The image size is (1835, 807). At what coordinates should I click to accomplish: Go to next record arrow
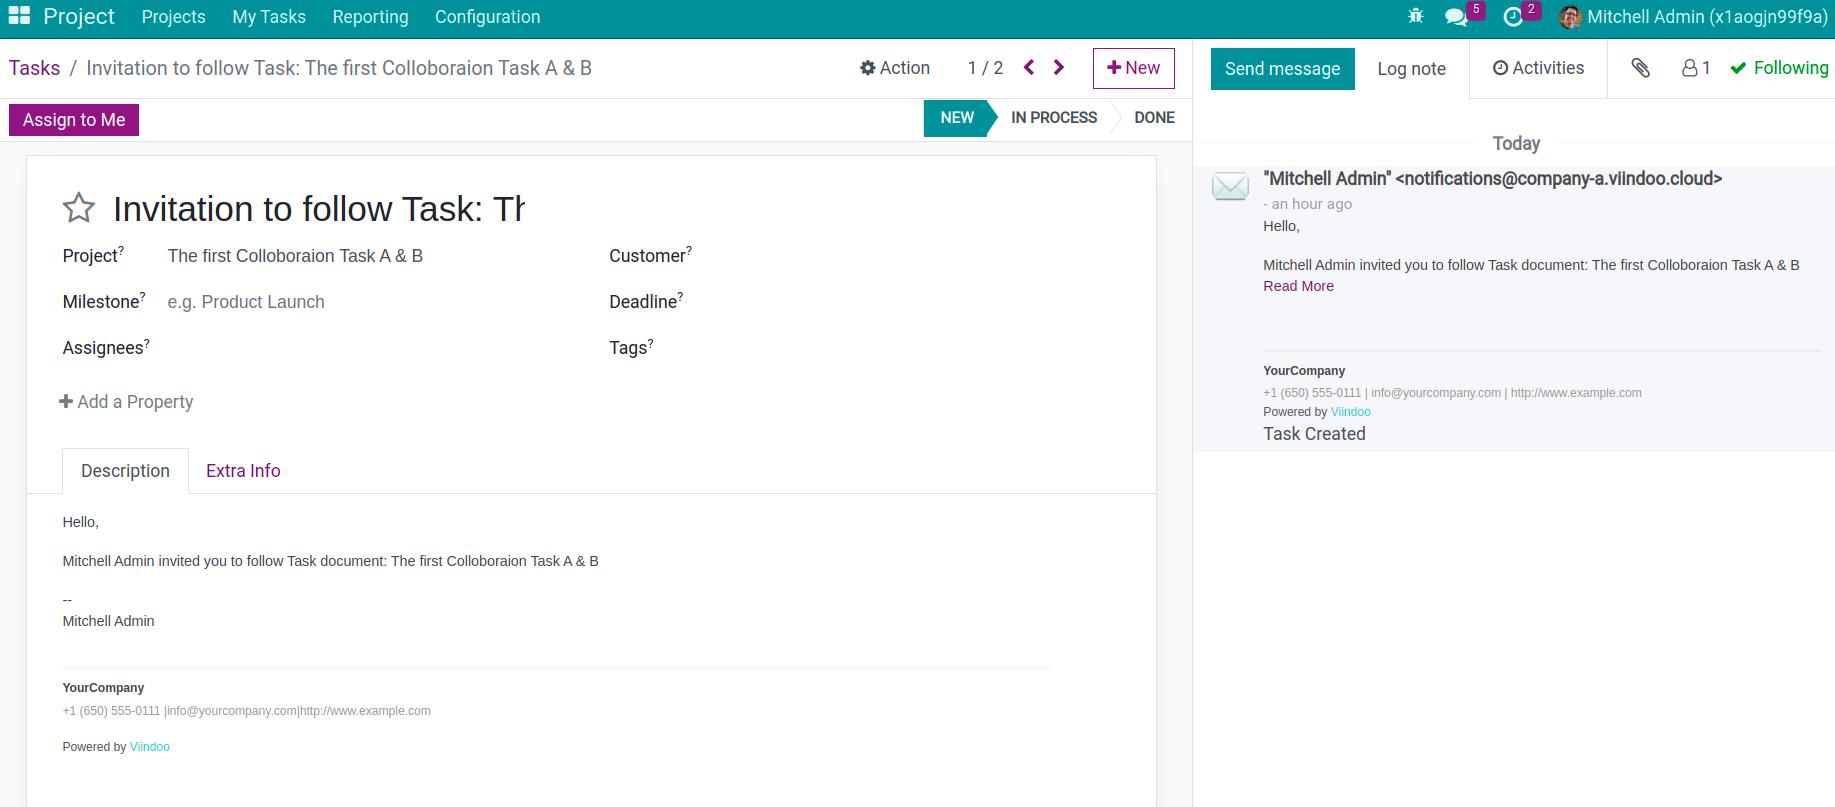[1059, 68]
